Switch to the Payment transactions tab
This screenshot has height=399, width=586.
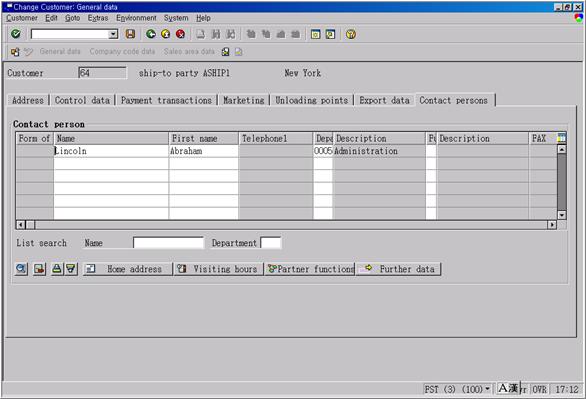pos(166,100)
